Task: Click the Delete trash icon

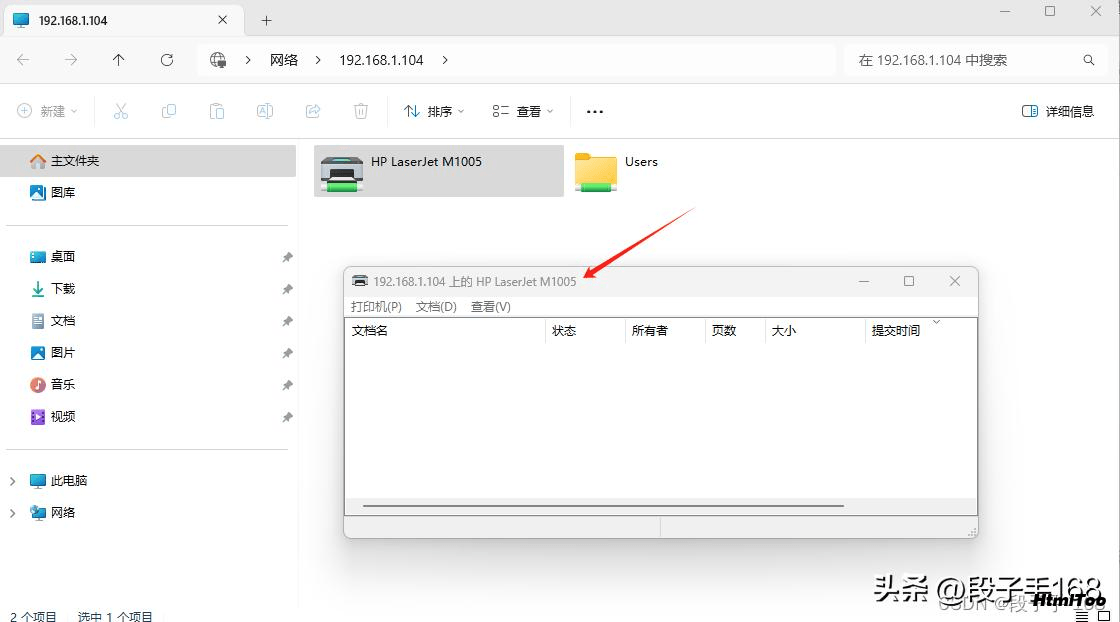Action: click(361, 111)
